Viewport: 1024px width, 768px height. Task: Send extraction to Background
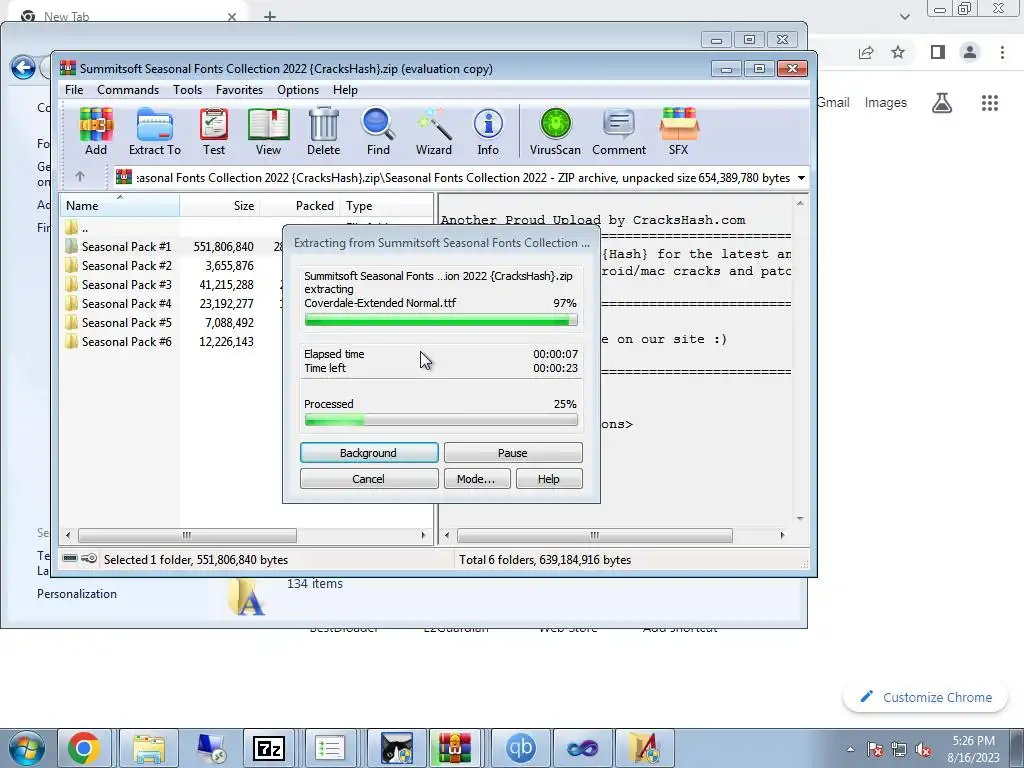tap(369, 453)
